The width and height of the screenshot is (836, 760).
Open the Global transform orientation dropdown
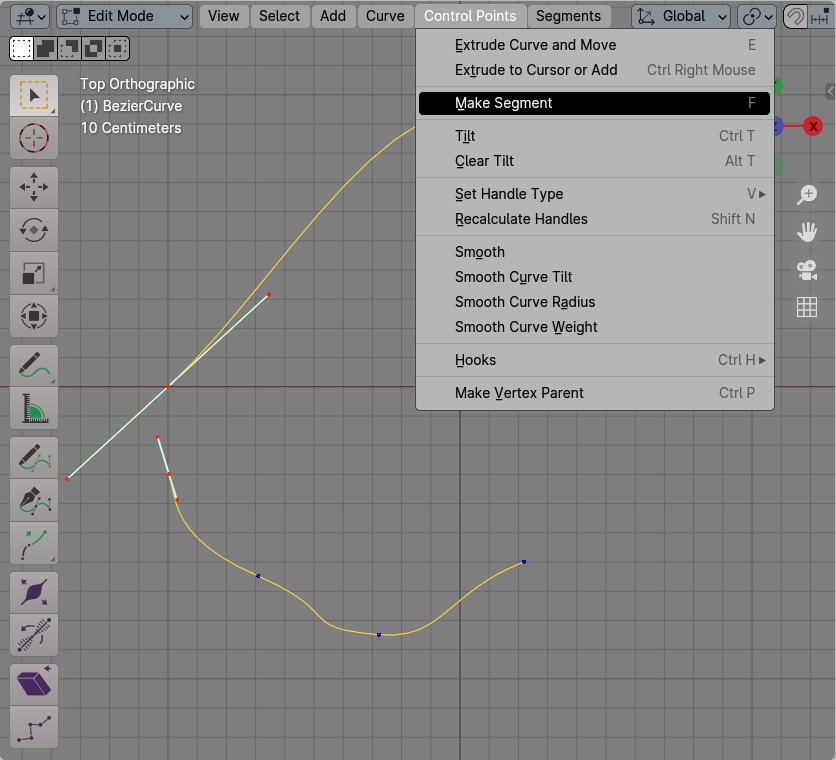click(x=681, y=17)
